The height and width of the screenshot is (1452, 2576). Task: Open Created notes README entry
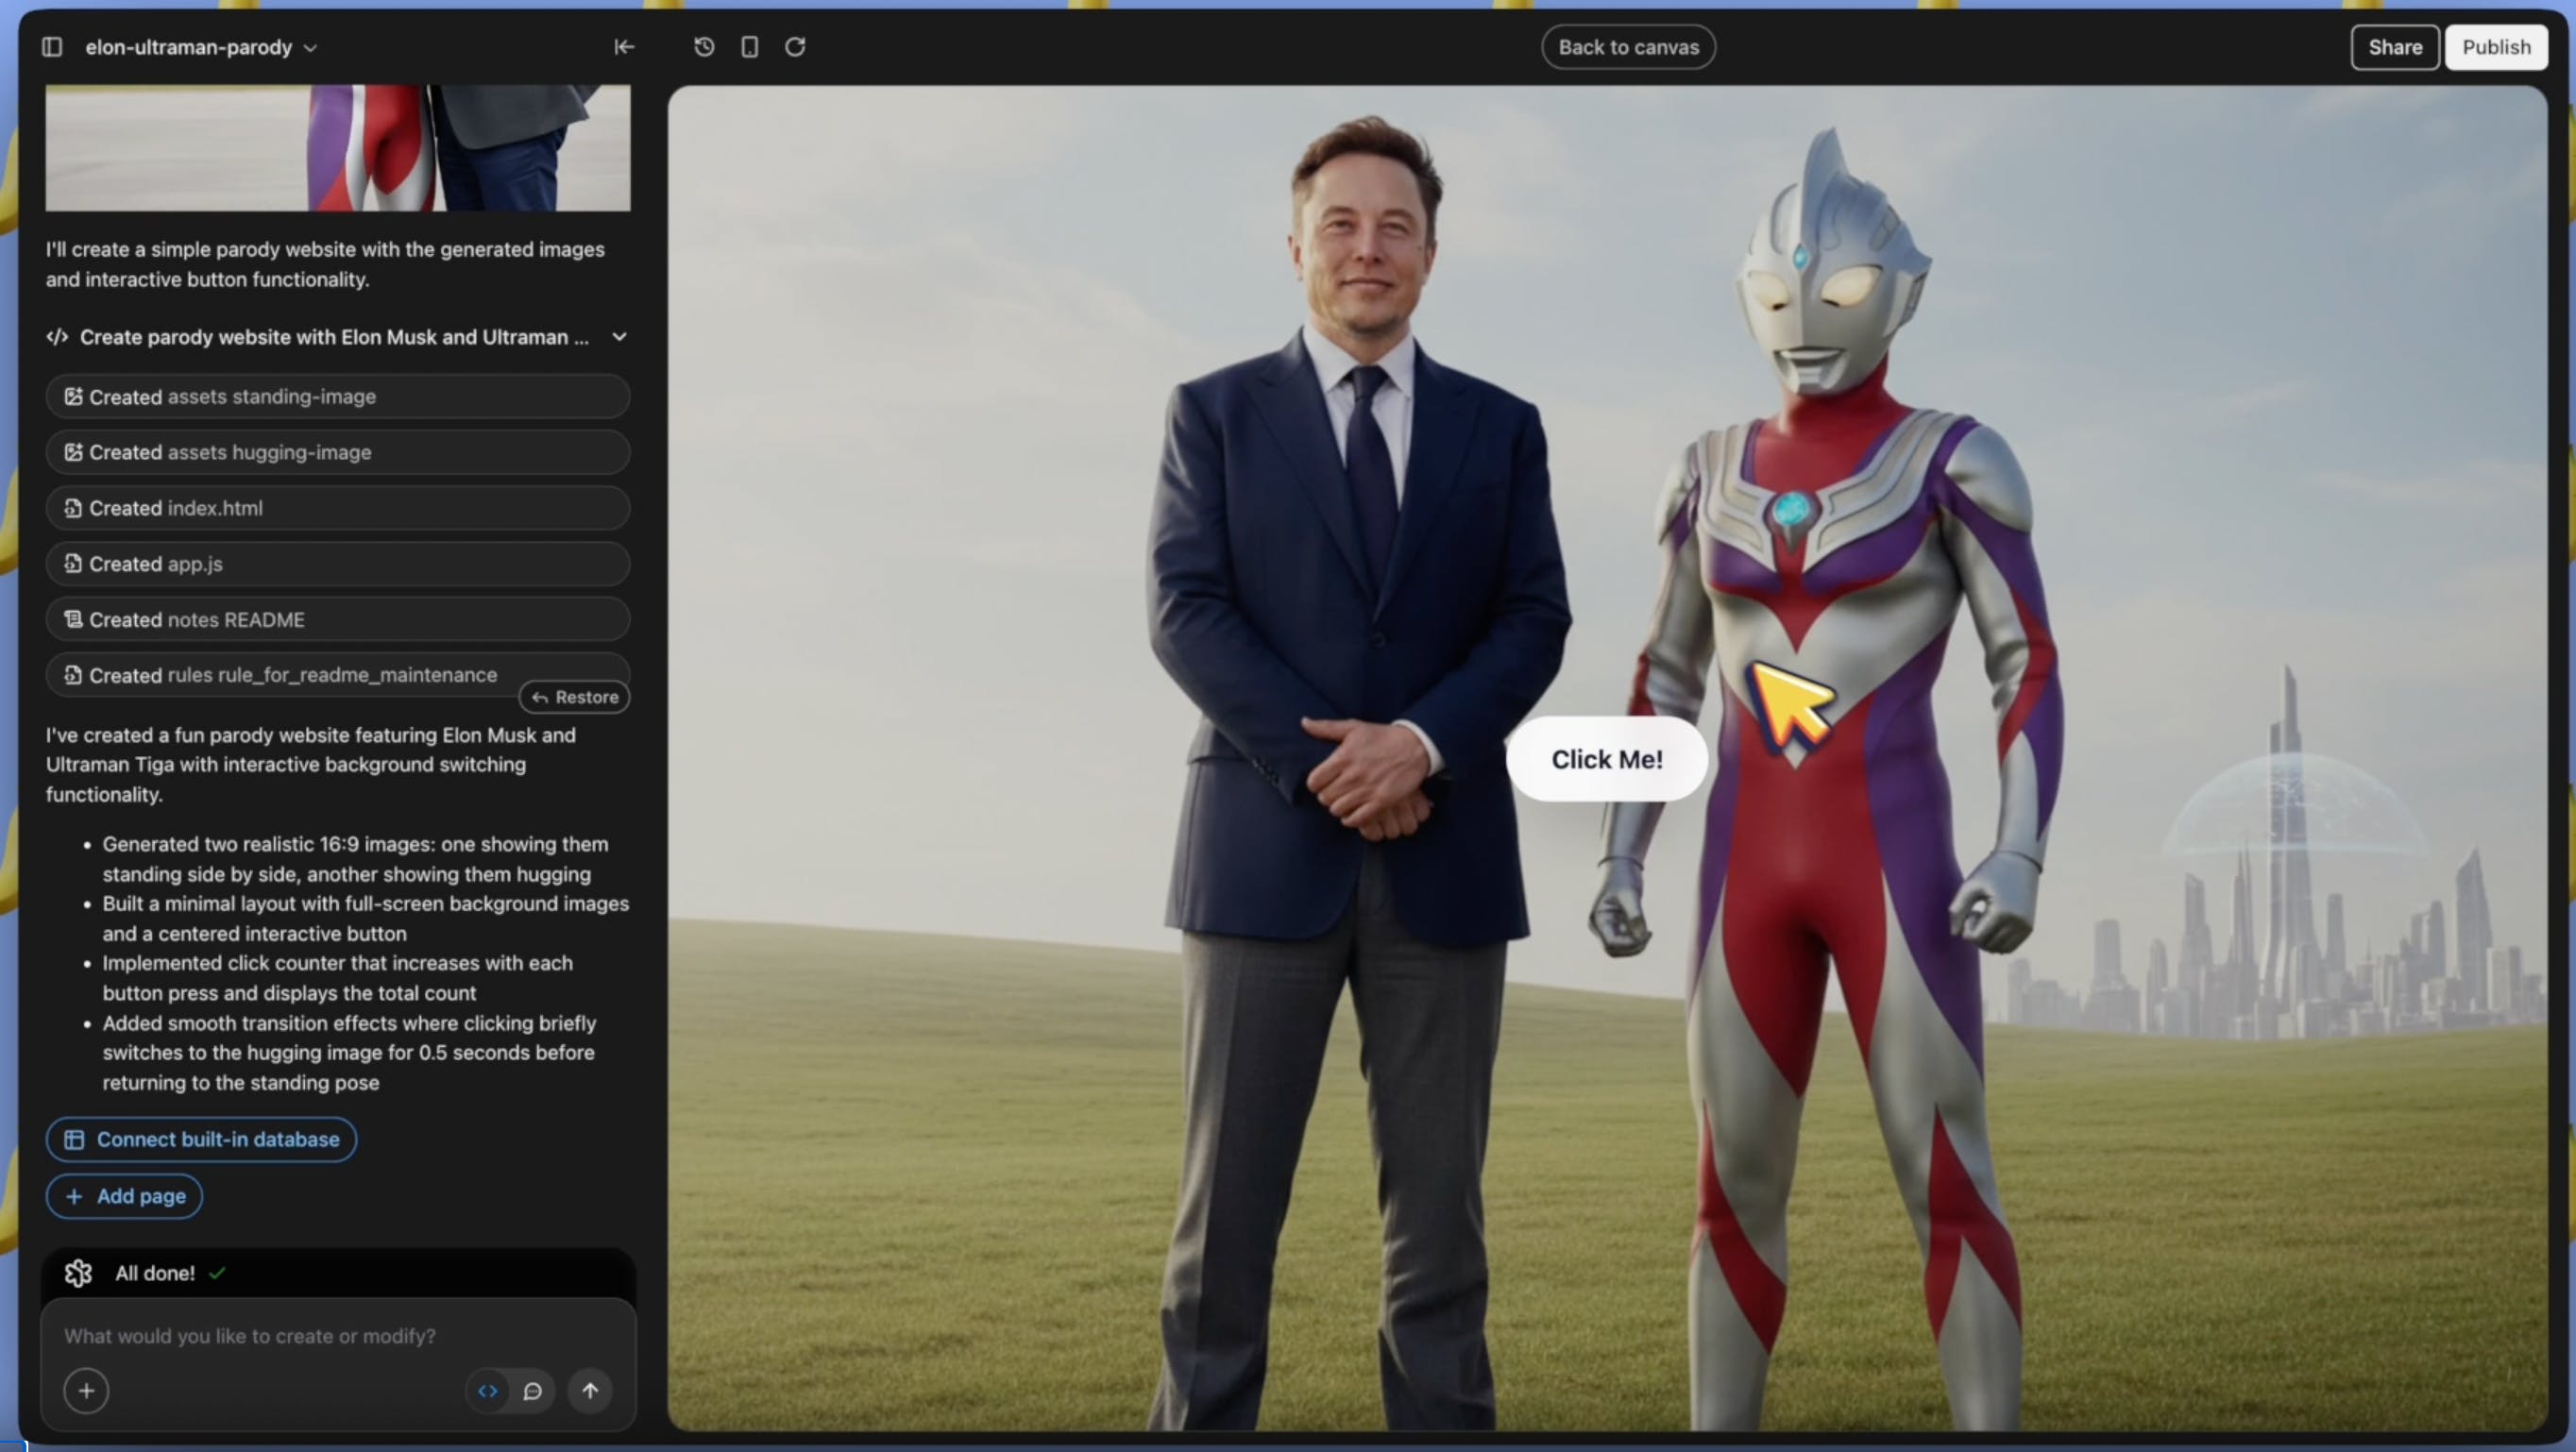pyautogui.click(x=338, y=619)
